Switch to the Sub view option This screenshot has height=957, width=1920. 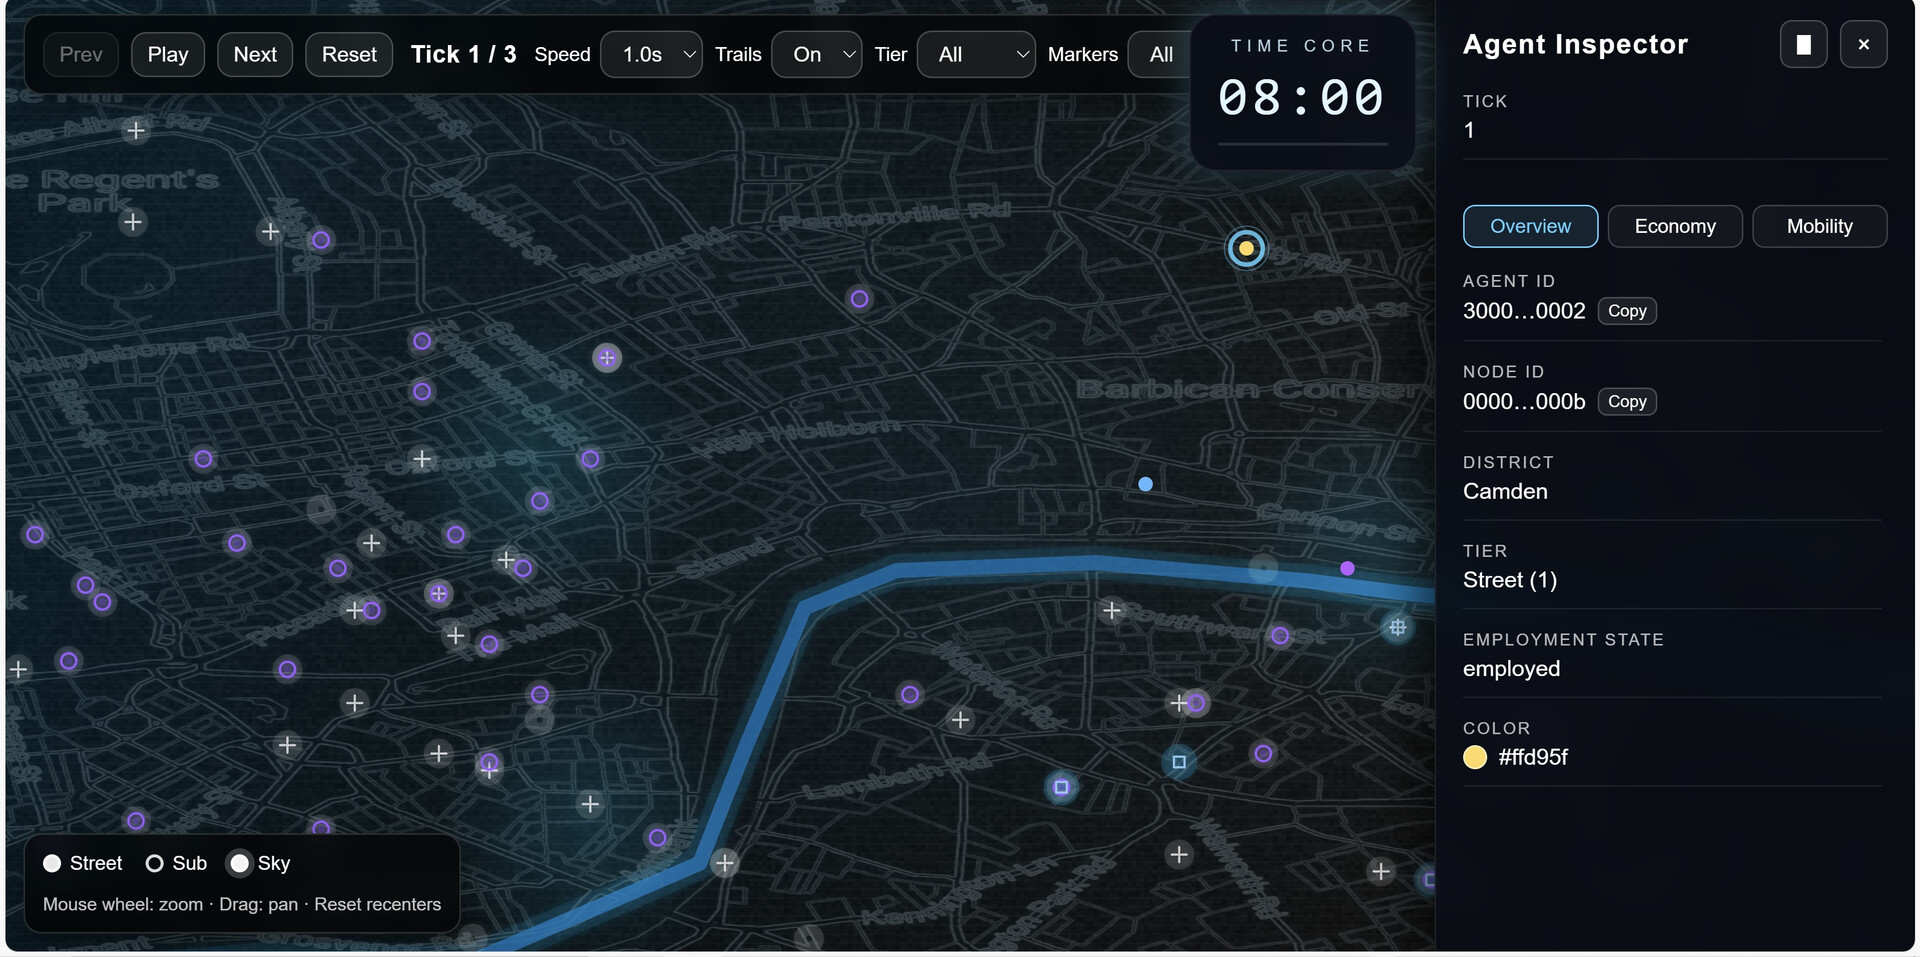point(155,863)
